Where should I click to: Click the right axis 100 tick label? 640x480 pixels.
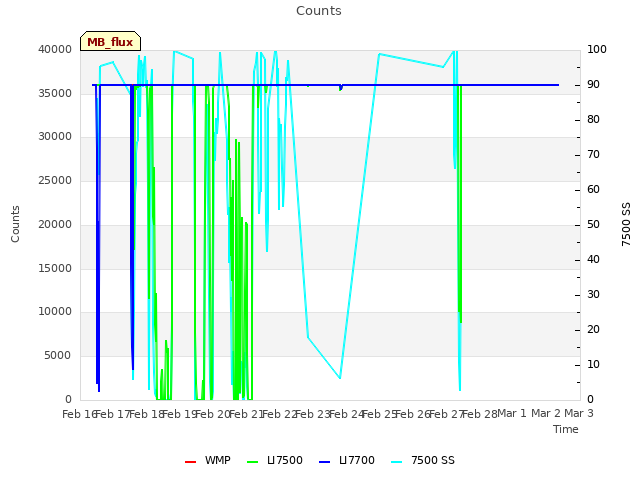pos(597,49)
